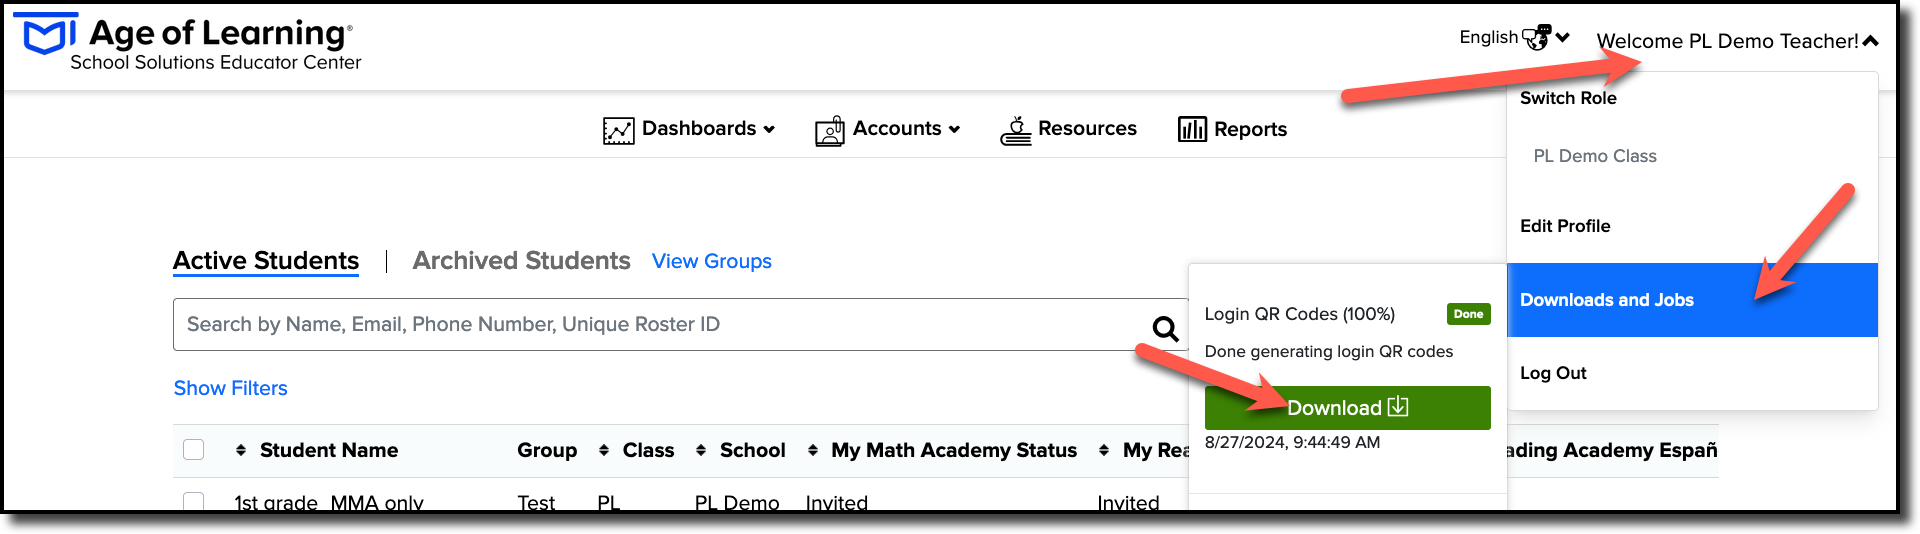Click the Dashboards chart icon
Image resolution: width=1920 pixels, height=534 pixels.
[x=619, y=130]
